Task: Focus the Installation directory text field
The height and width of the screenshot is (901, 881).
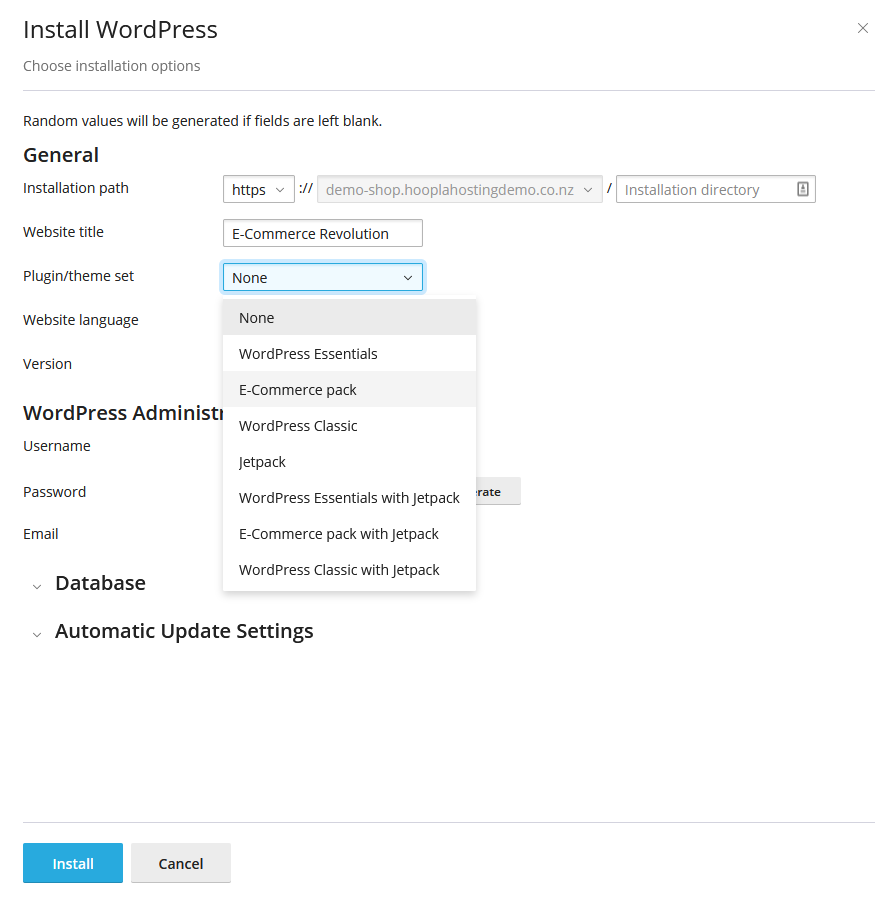Action: [704, 189]
